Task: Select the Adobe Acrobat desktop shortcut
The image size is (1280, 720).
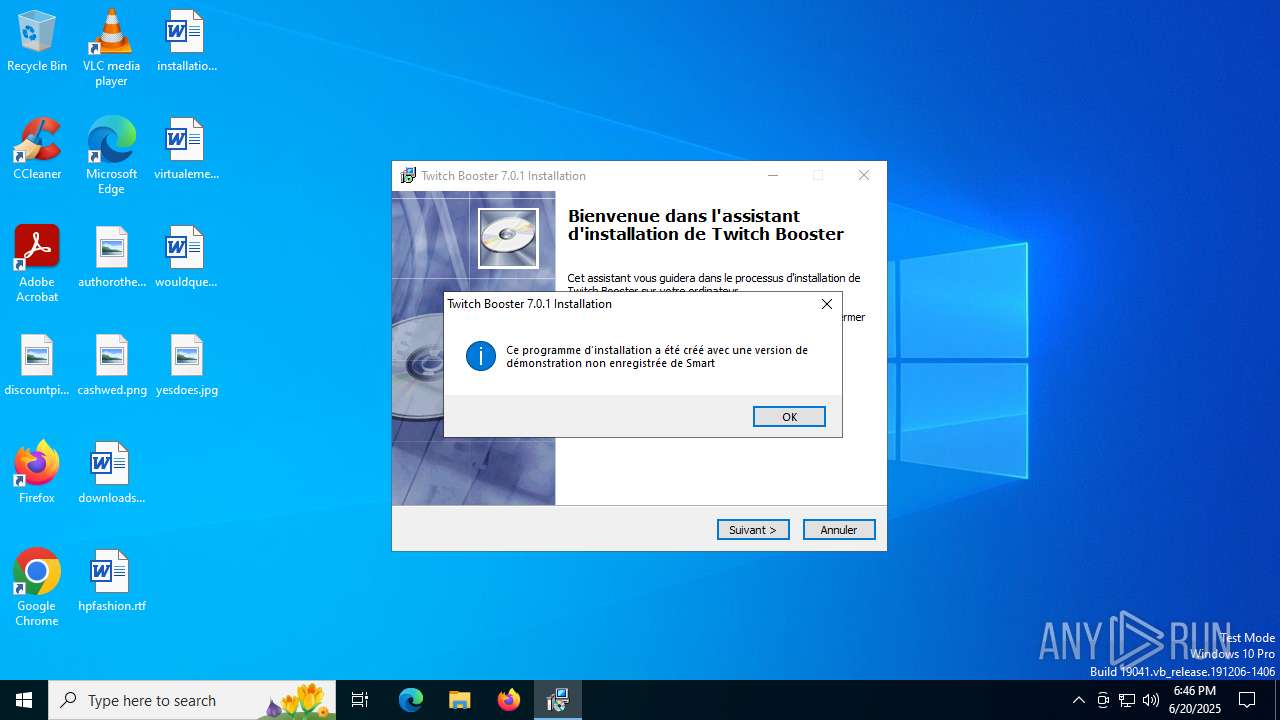Action: (37, 264)
